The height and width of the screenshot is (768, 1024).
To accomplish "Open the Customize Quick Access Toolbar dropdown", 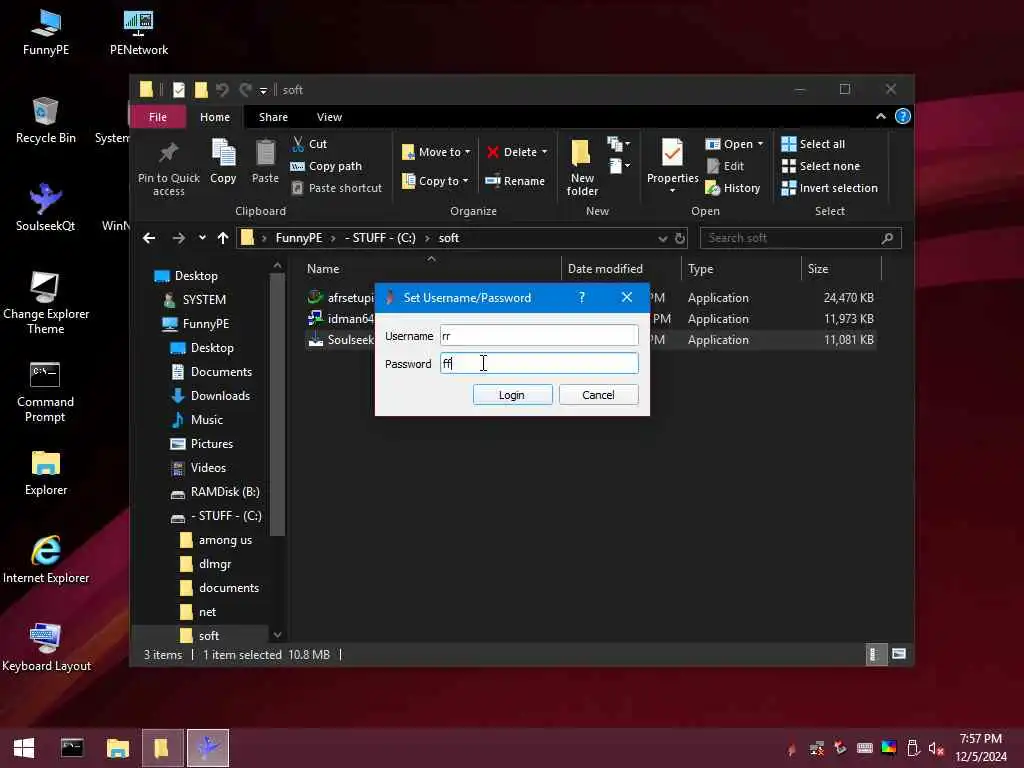I will coord(263,90).
